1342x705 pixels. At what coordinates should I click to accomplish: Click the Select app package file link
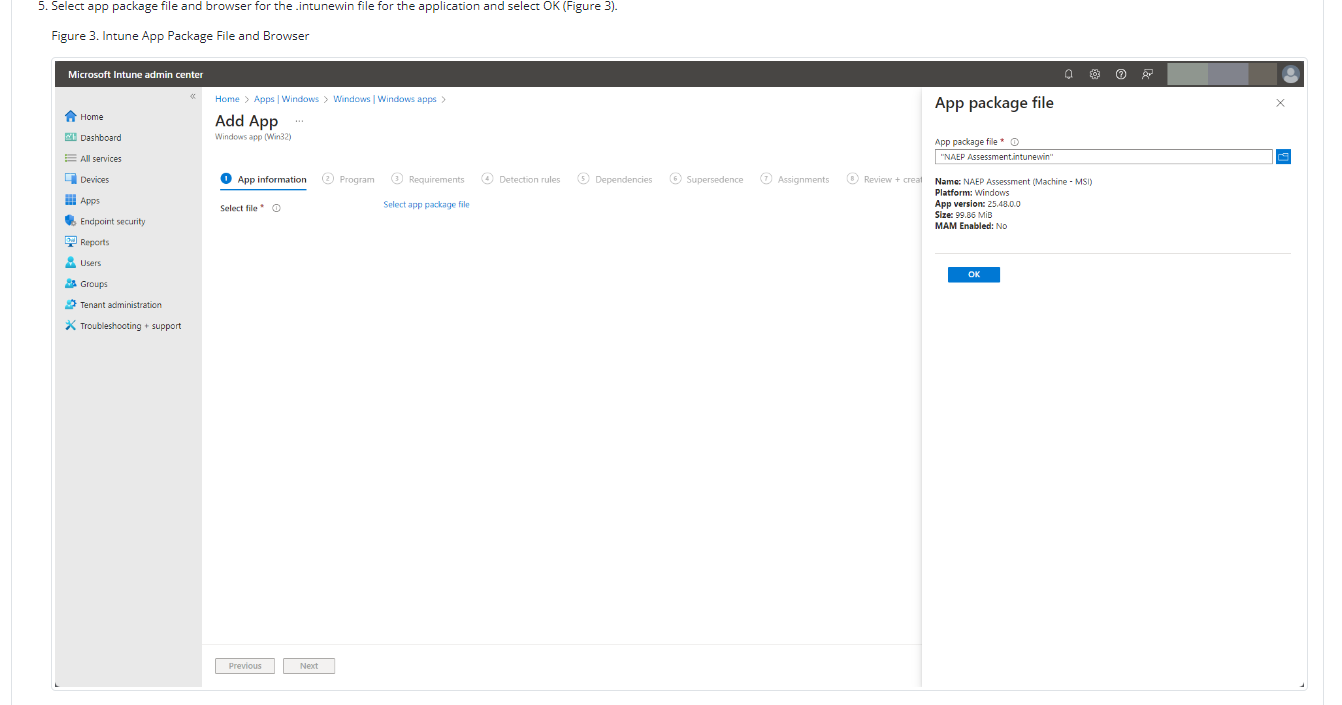(426, 204)
